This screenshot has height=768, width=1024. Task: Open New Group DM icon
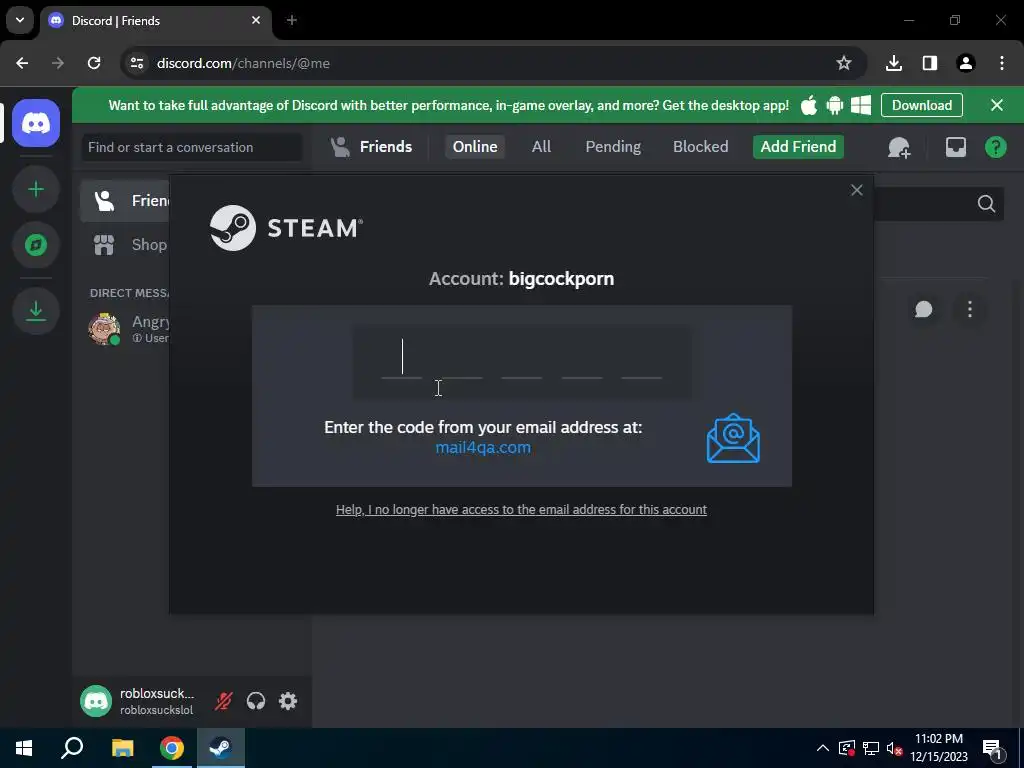[x=899, y=147]
